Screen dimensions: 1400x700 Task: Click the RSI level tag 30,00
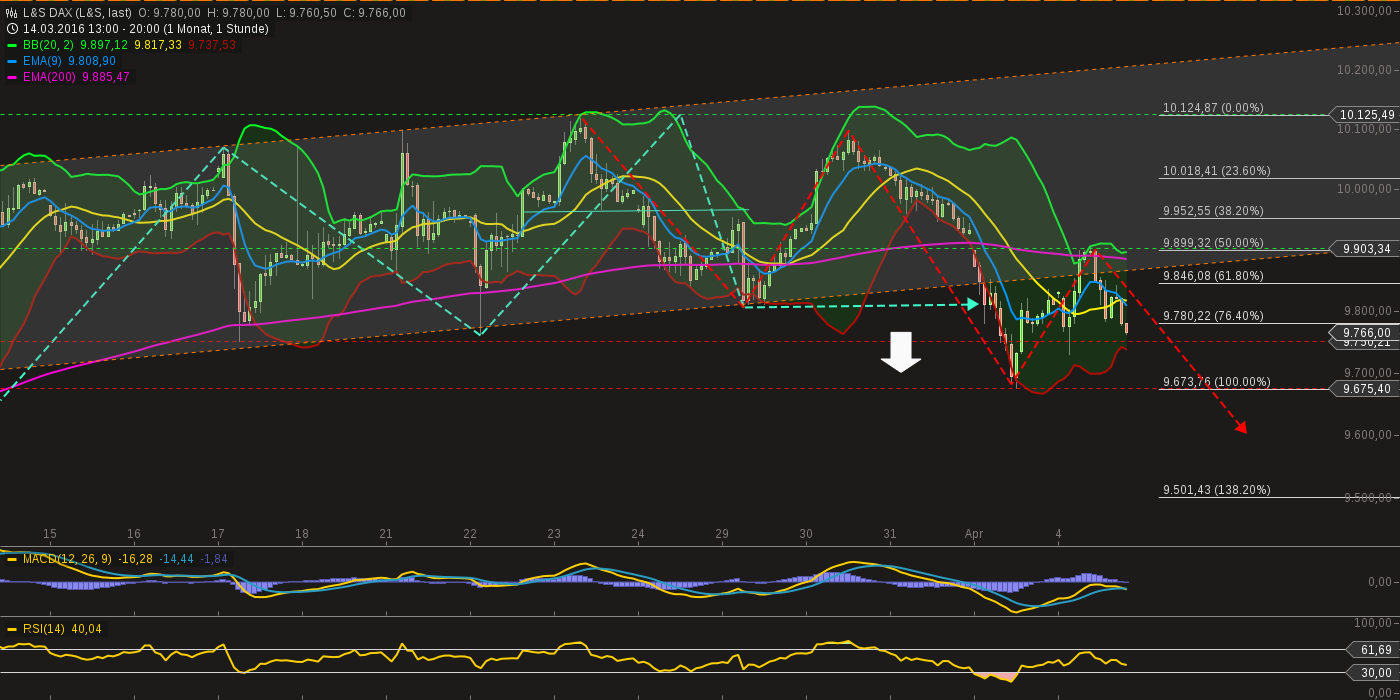tap(1372, 673)
